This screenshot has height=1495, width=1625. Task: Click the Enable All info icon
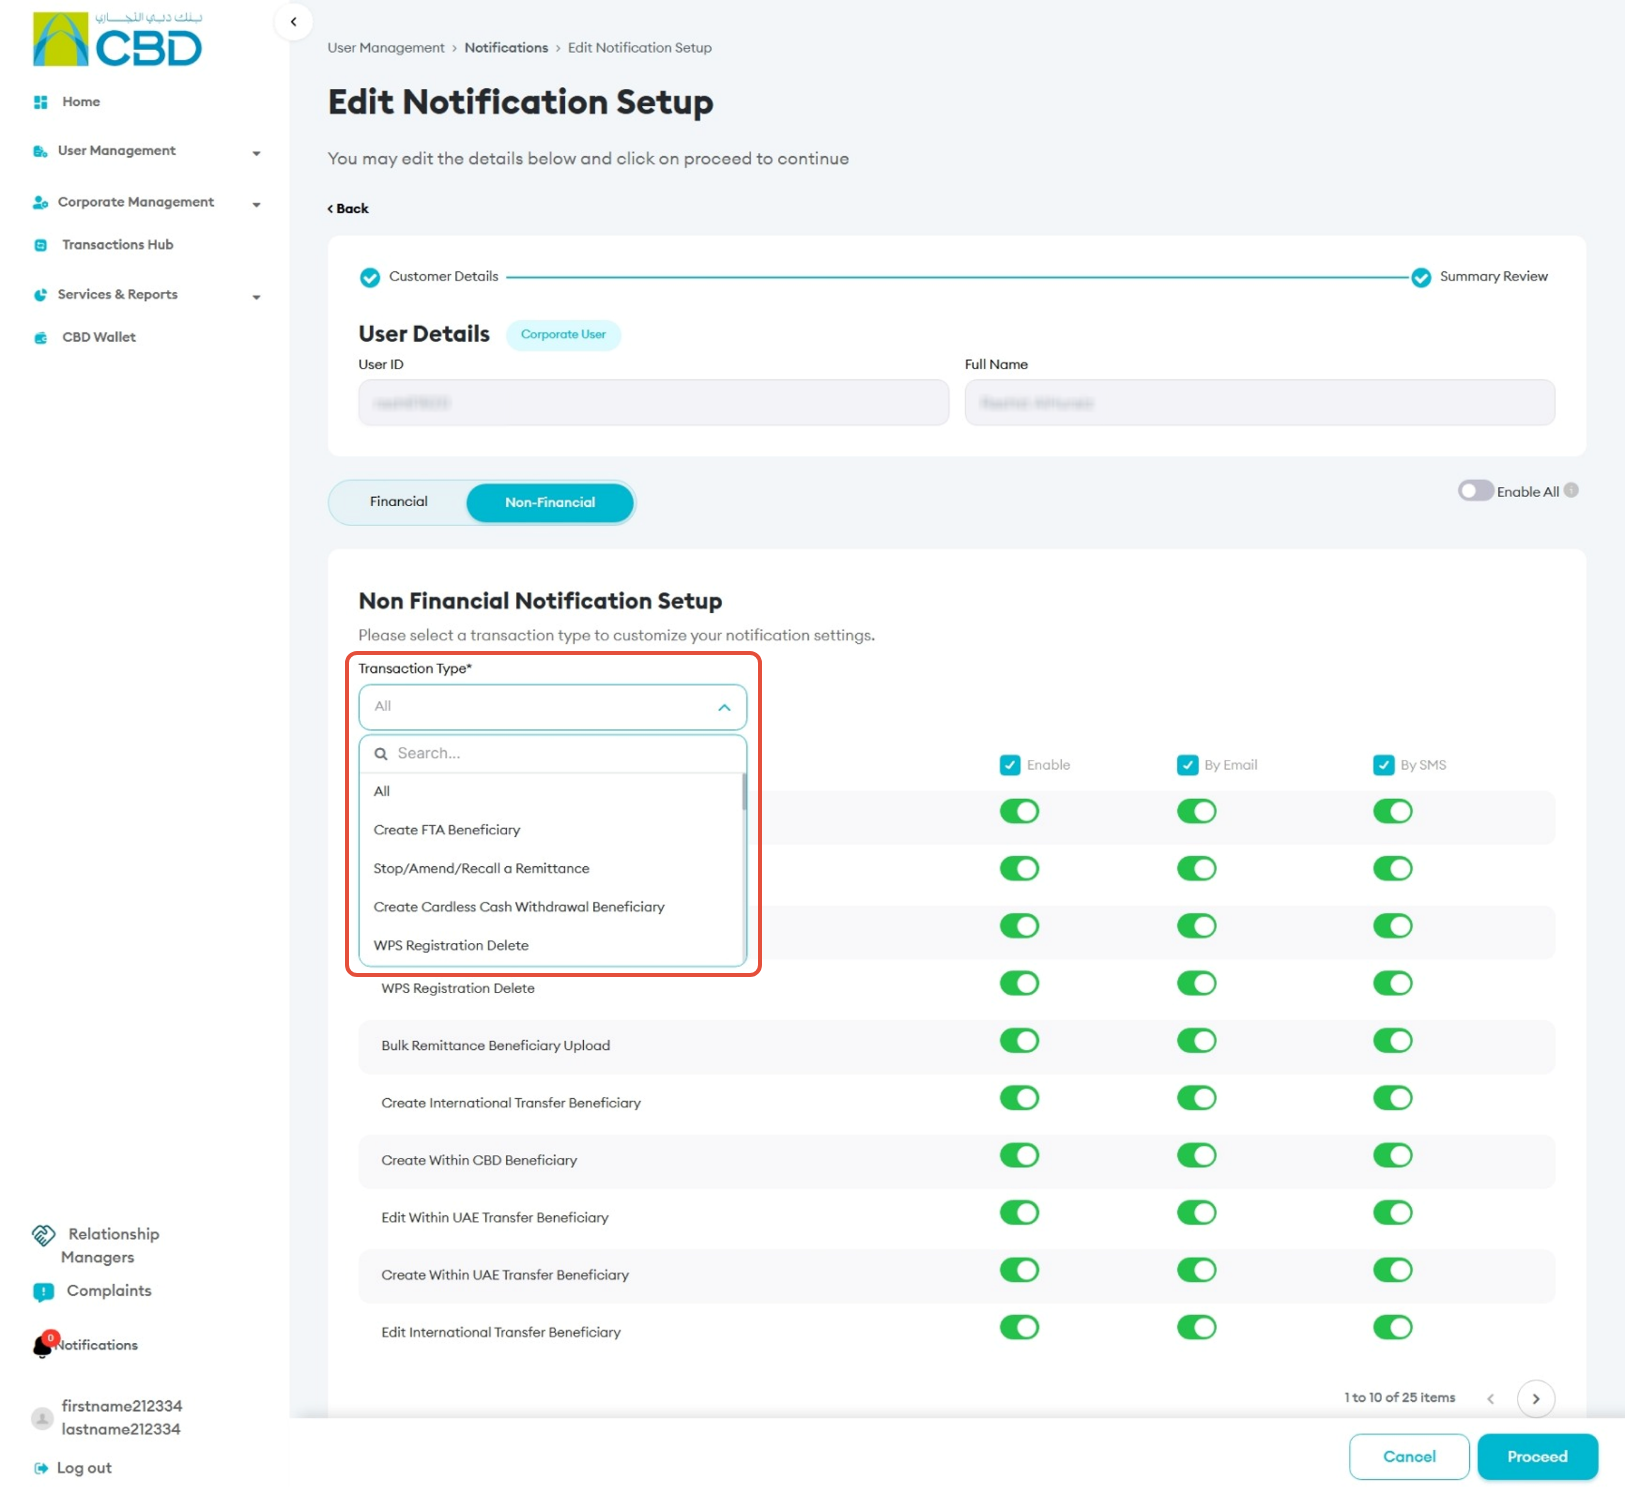click(1571, 491)
